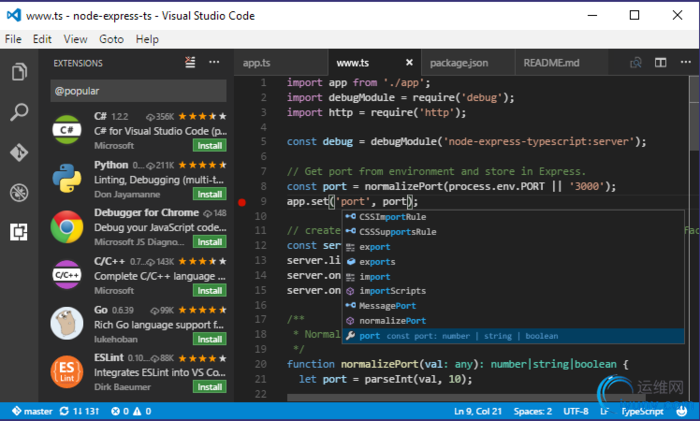Click the EXTENSIONS panel title
The height and width of the screenshot is (421, 700).
pos(78,63)
